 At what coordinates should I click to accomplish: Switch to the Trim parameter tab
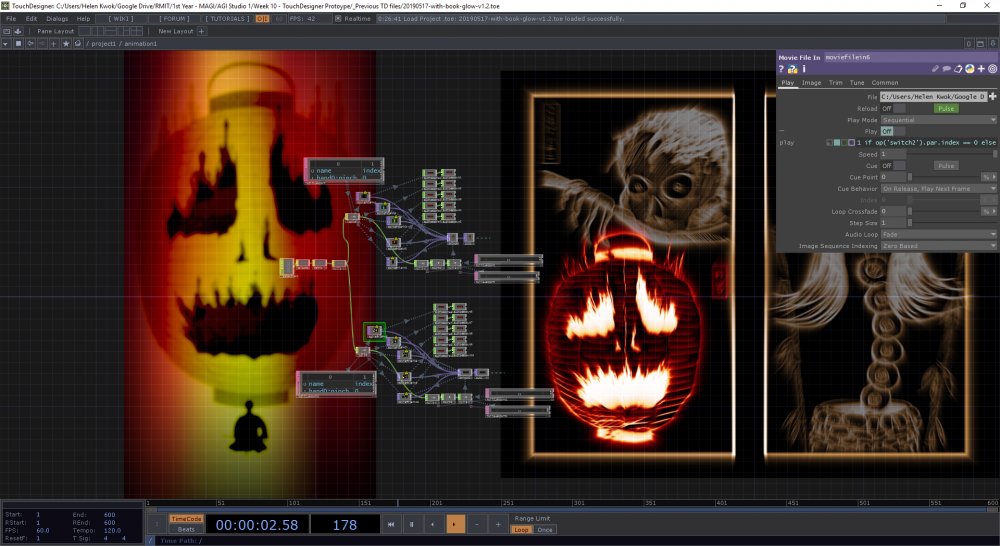pos(835,83)
